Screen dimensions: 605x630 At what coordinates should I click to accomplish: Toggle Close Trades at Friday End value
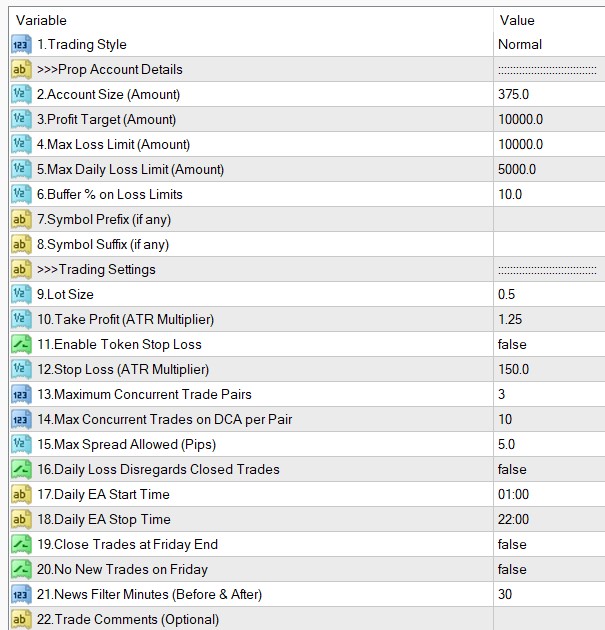[547, 544]
